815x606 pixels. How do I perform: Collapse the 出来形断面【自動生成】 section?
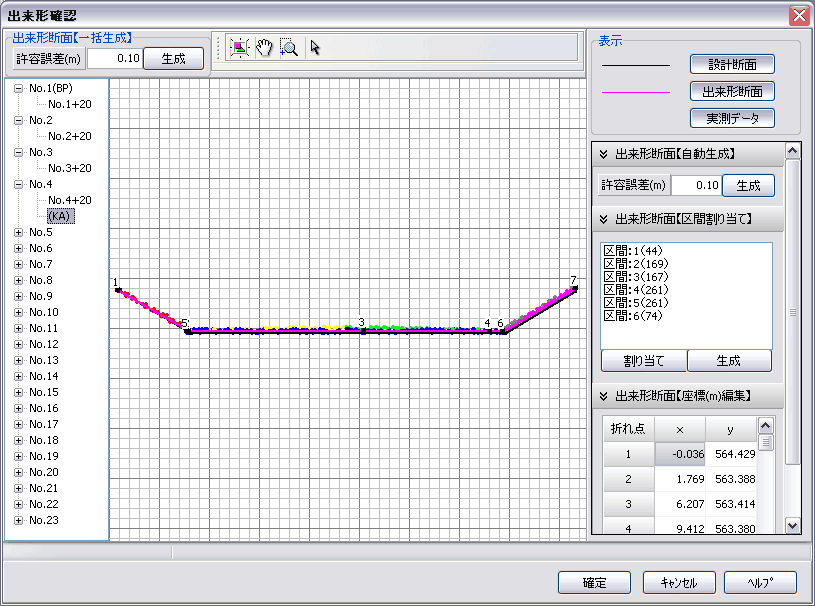[x=603, y=154]
